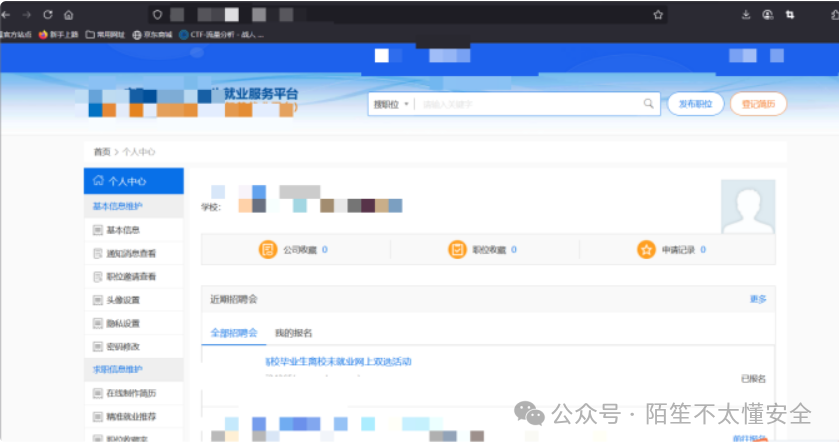Submit search with the magnifier icon
The height and width of the screenshot is (448, 839).
[649, 104]
